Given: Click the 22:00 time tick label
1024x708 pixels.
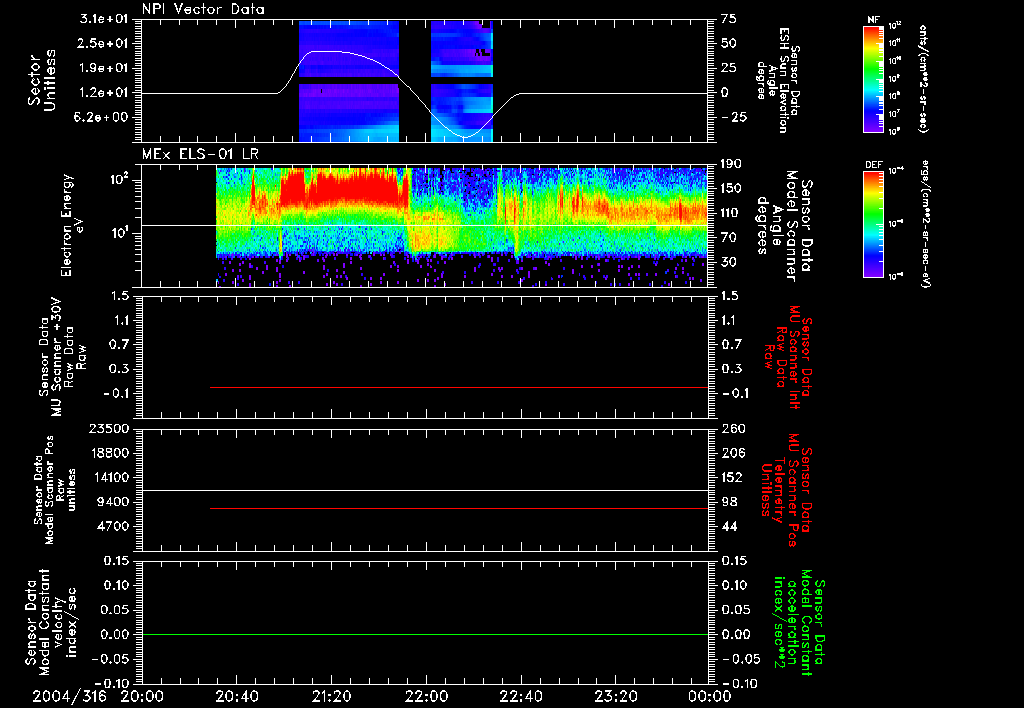Looking at the screenshot, I should 426,696.
